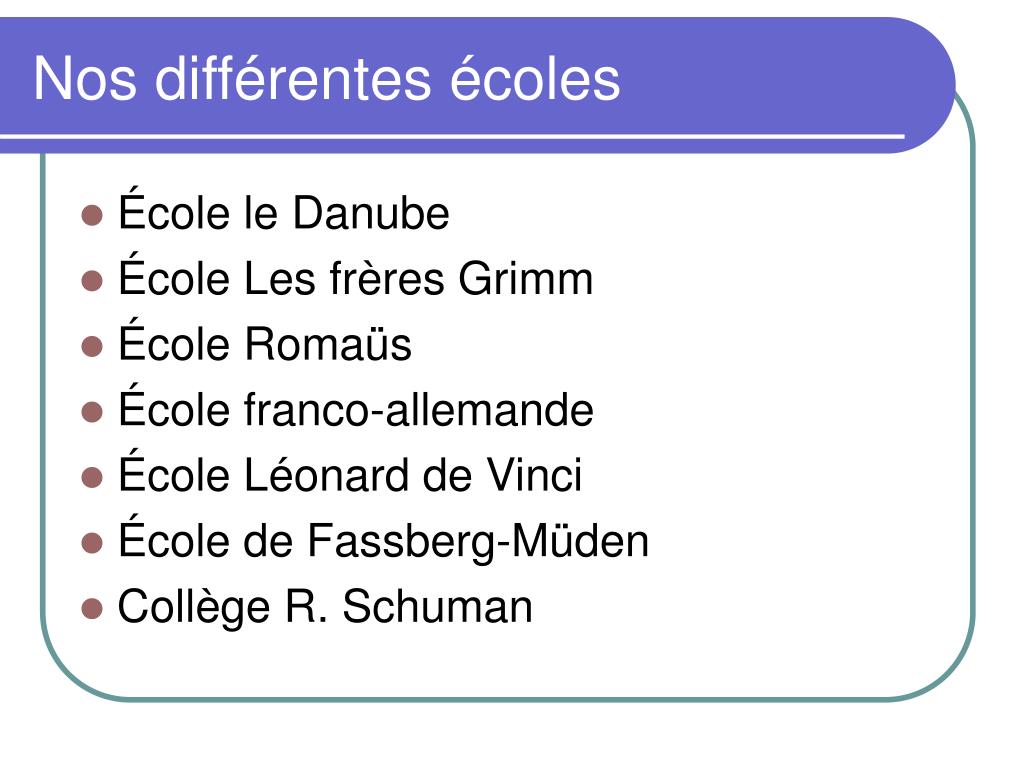The width and height of the screenshot is (1024, 768).
Task: Click the white underline beneath the title
Action: 452,136
